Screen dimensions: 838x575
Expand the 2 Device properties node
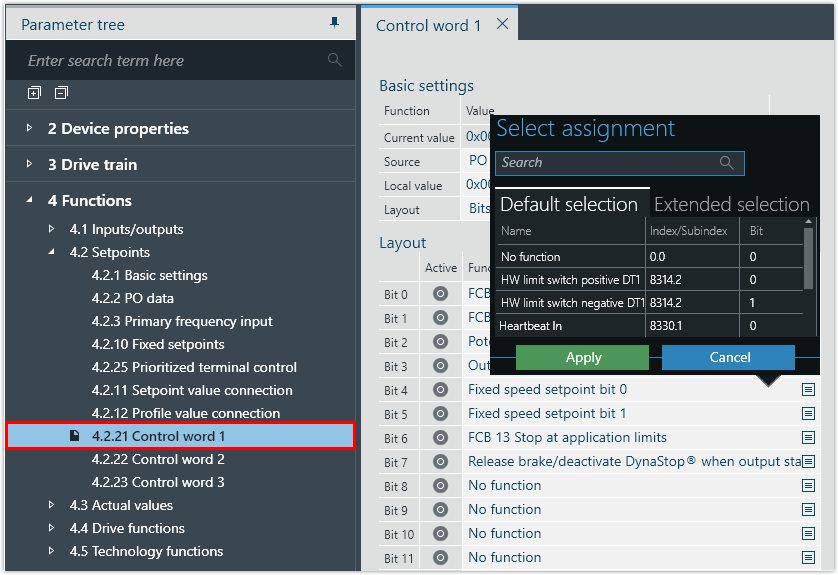point(30,128)
